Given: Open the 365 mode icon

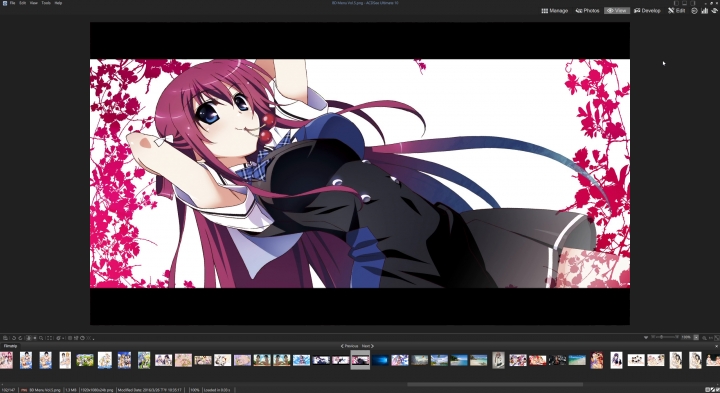Looking at the screenshot, I should (x=694, y=11).
